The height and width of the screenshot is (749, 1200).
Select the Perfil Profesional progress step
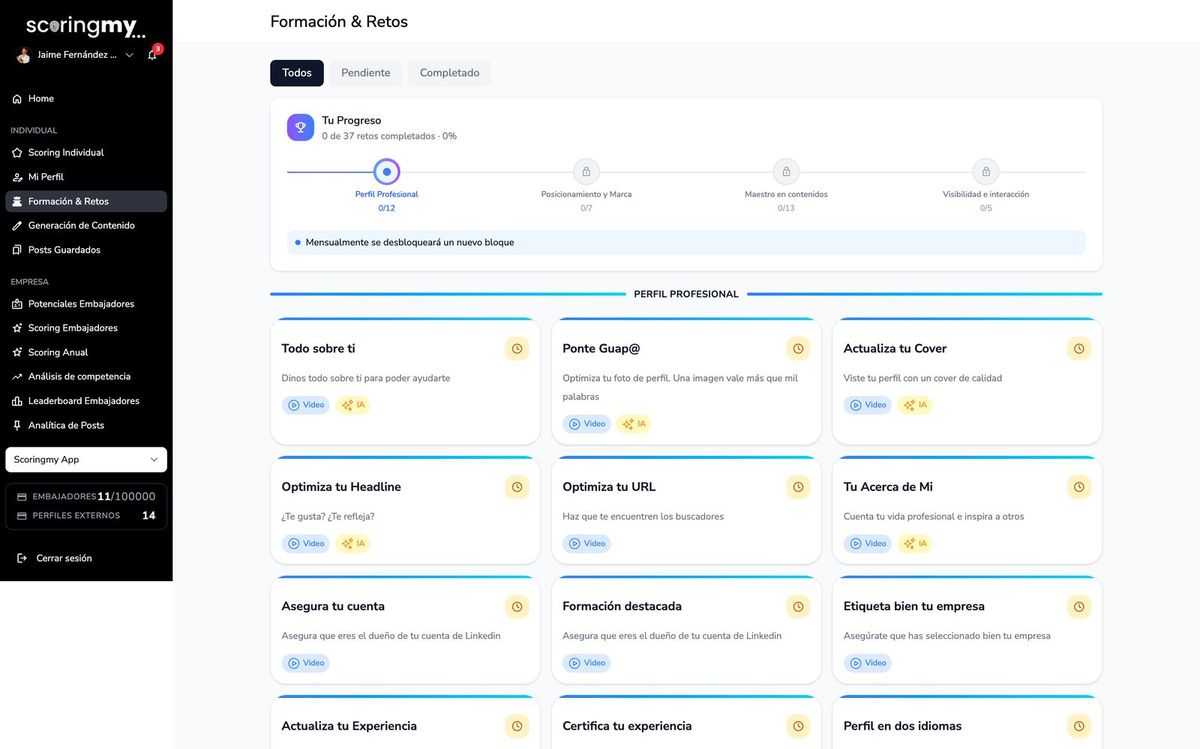click(387, 172)
